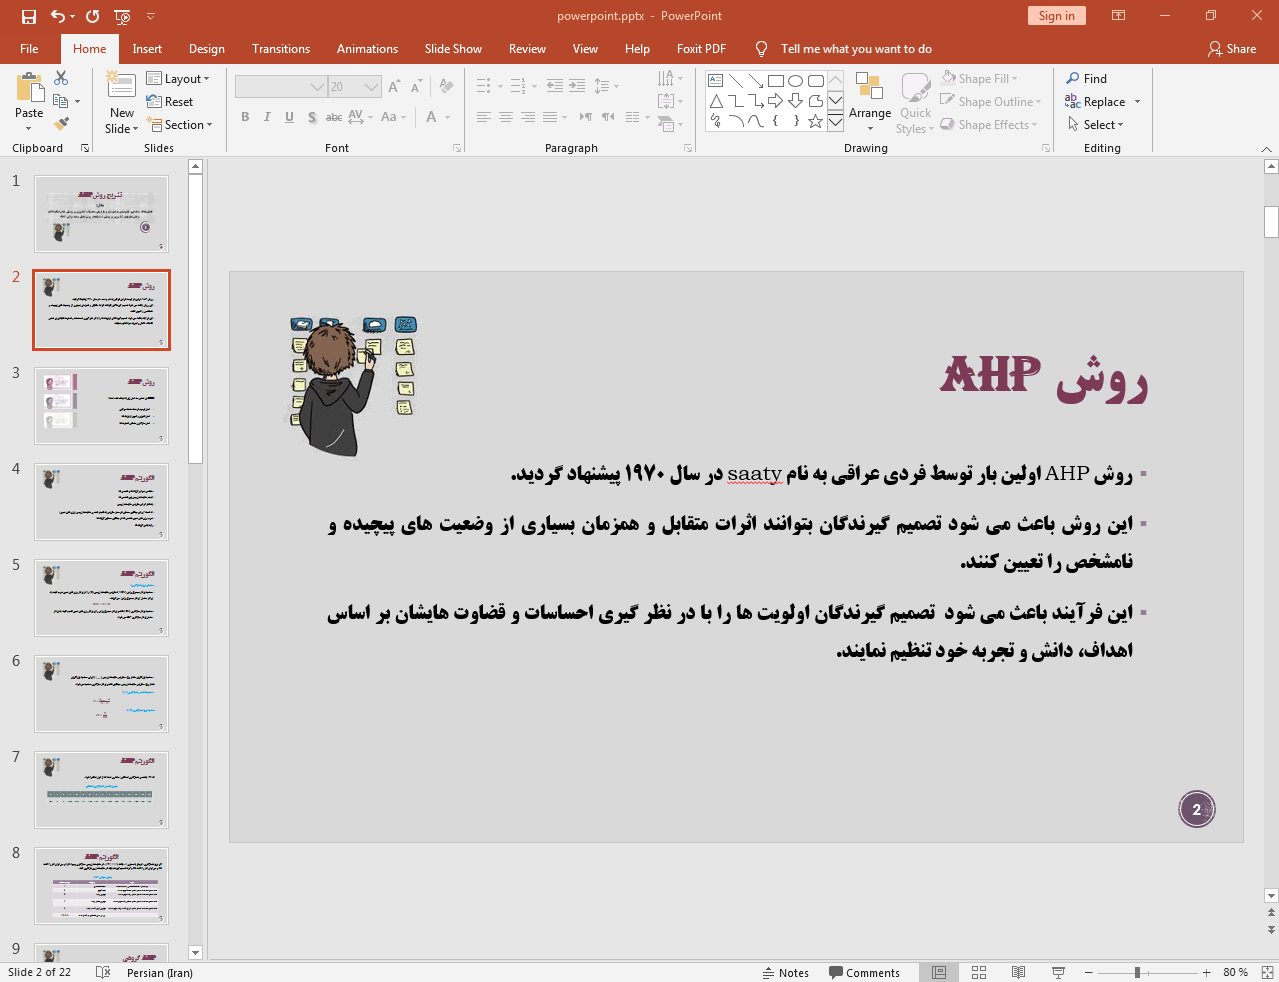The image size is (1279, 982).
Task: Click the Save icon in the title bar
Action: click(x=28, y=16)
